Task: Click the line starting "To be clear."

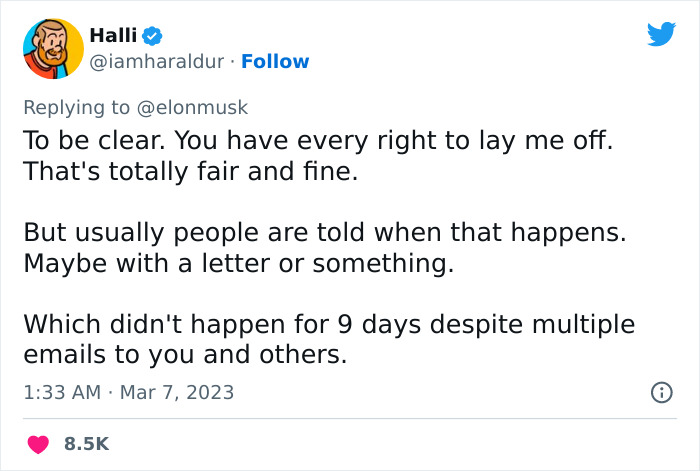Action: pos(318,141)
